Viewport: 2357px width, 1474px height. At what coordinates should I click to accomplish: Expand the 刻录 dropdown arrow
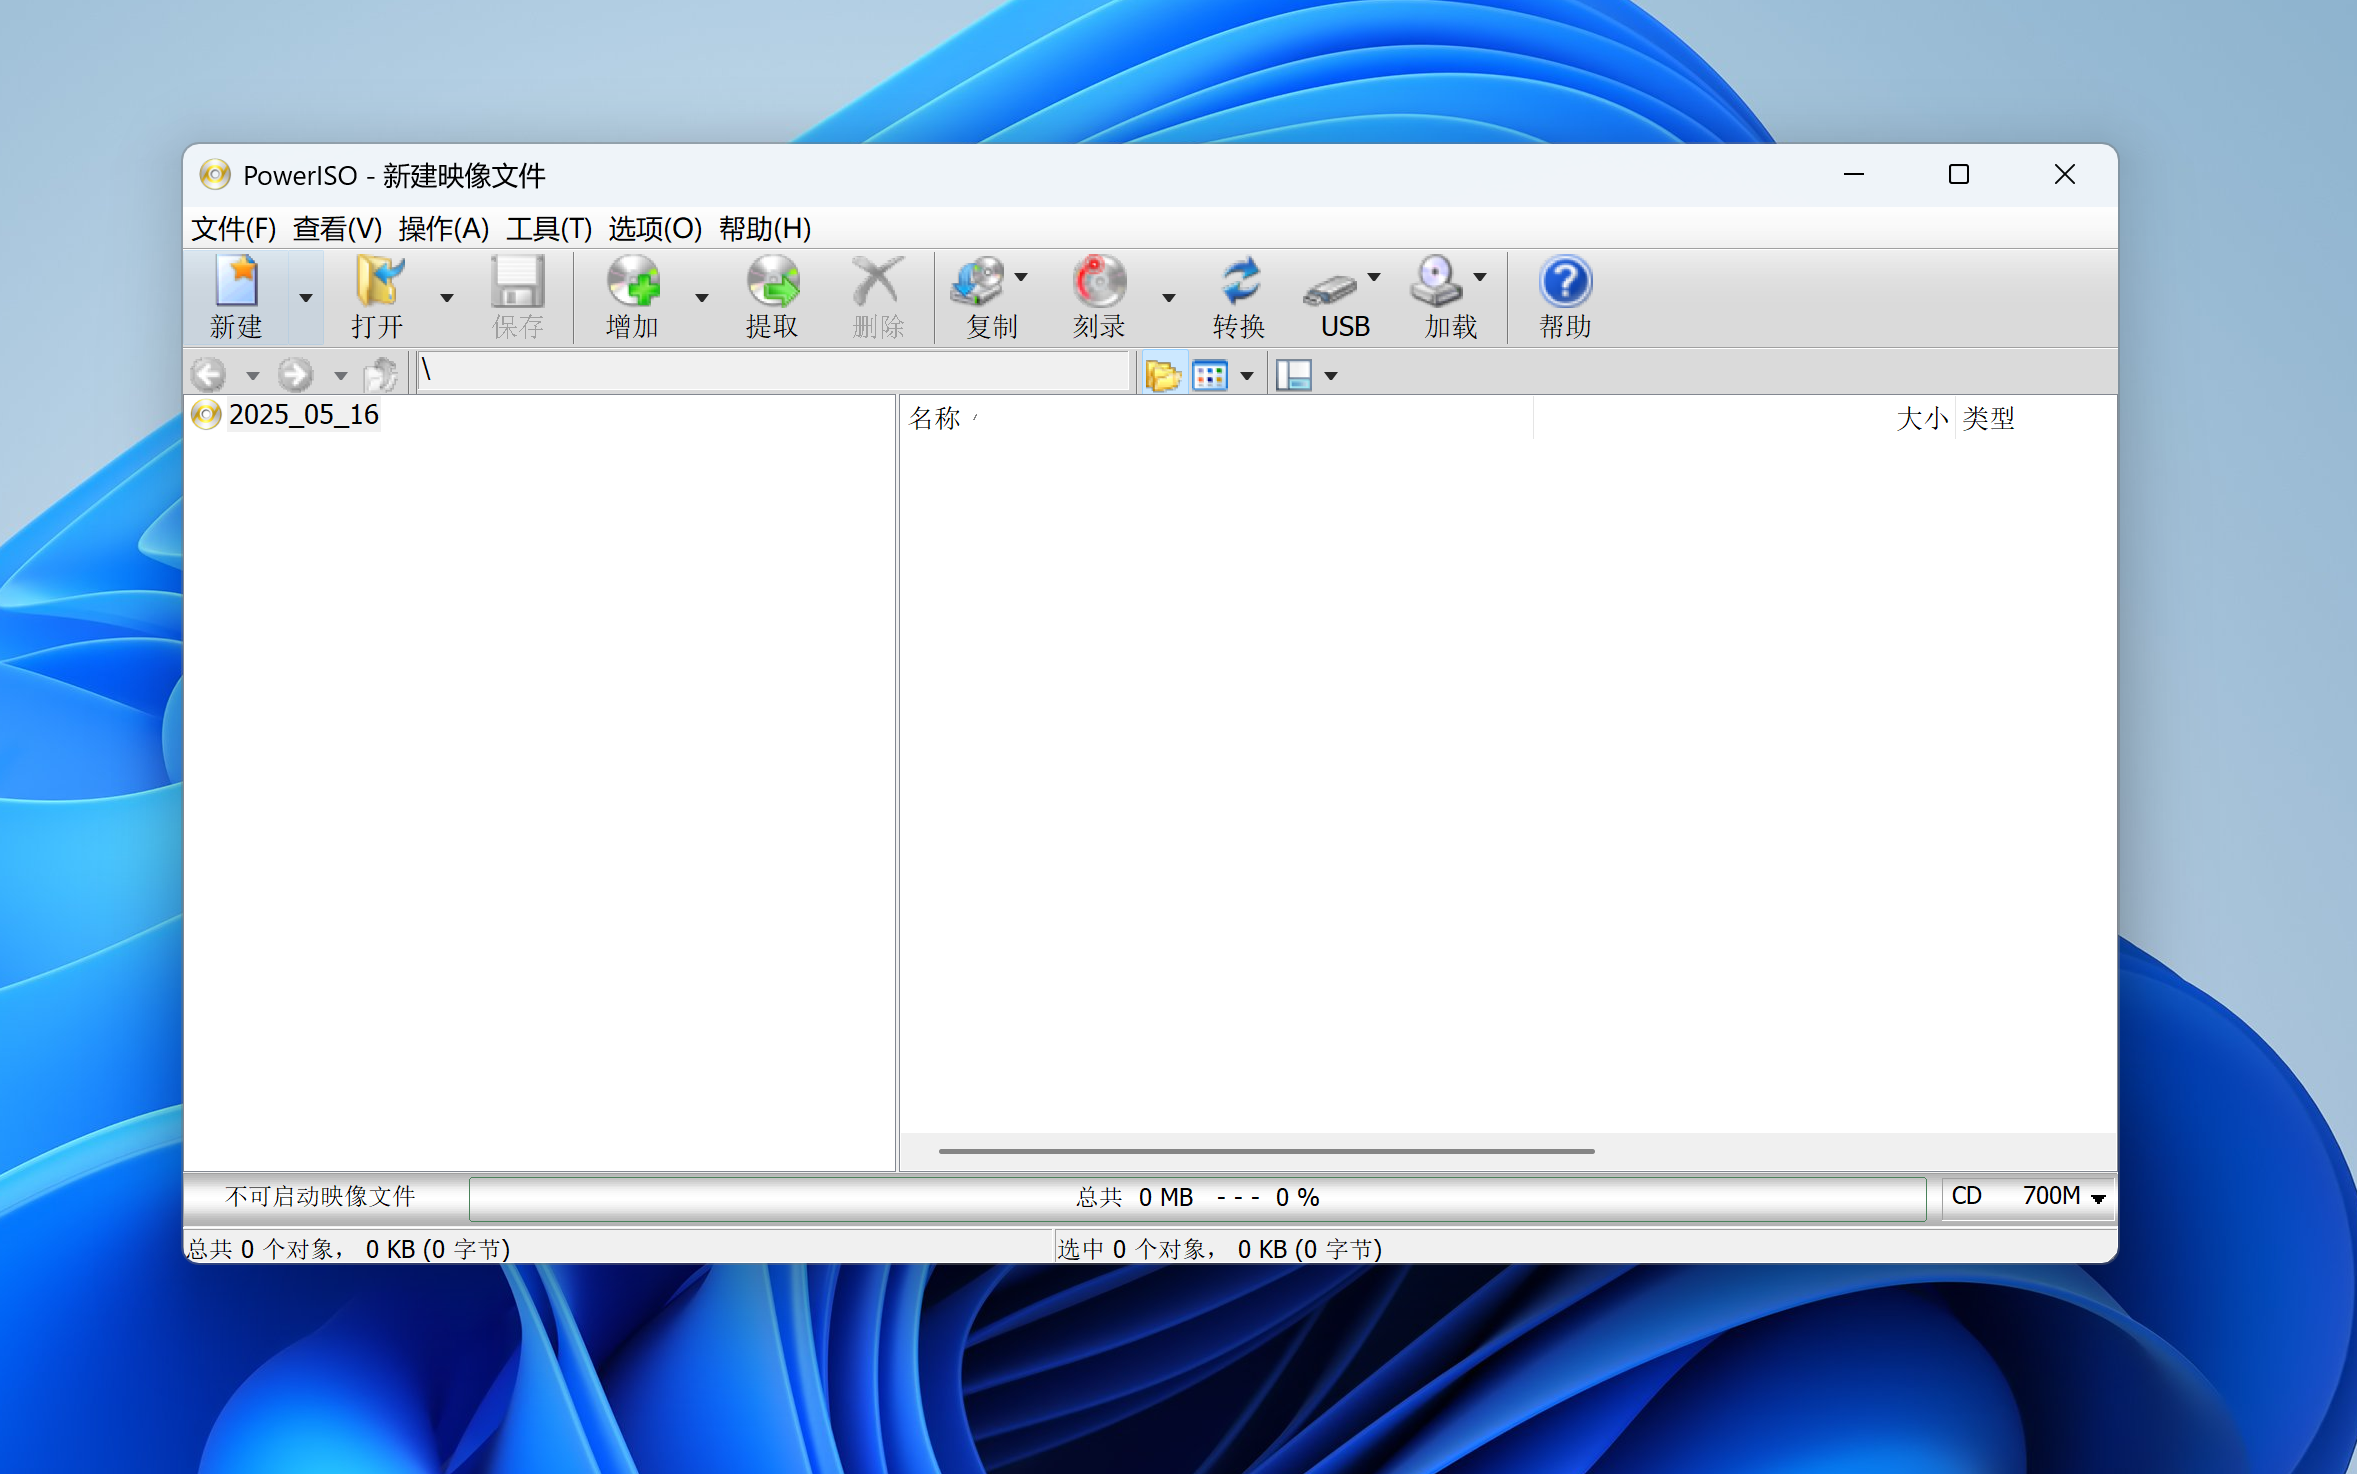click(1168, 297)
